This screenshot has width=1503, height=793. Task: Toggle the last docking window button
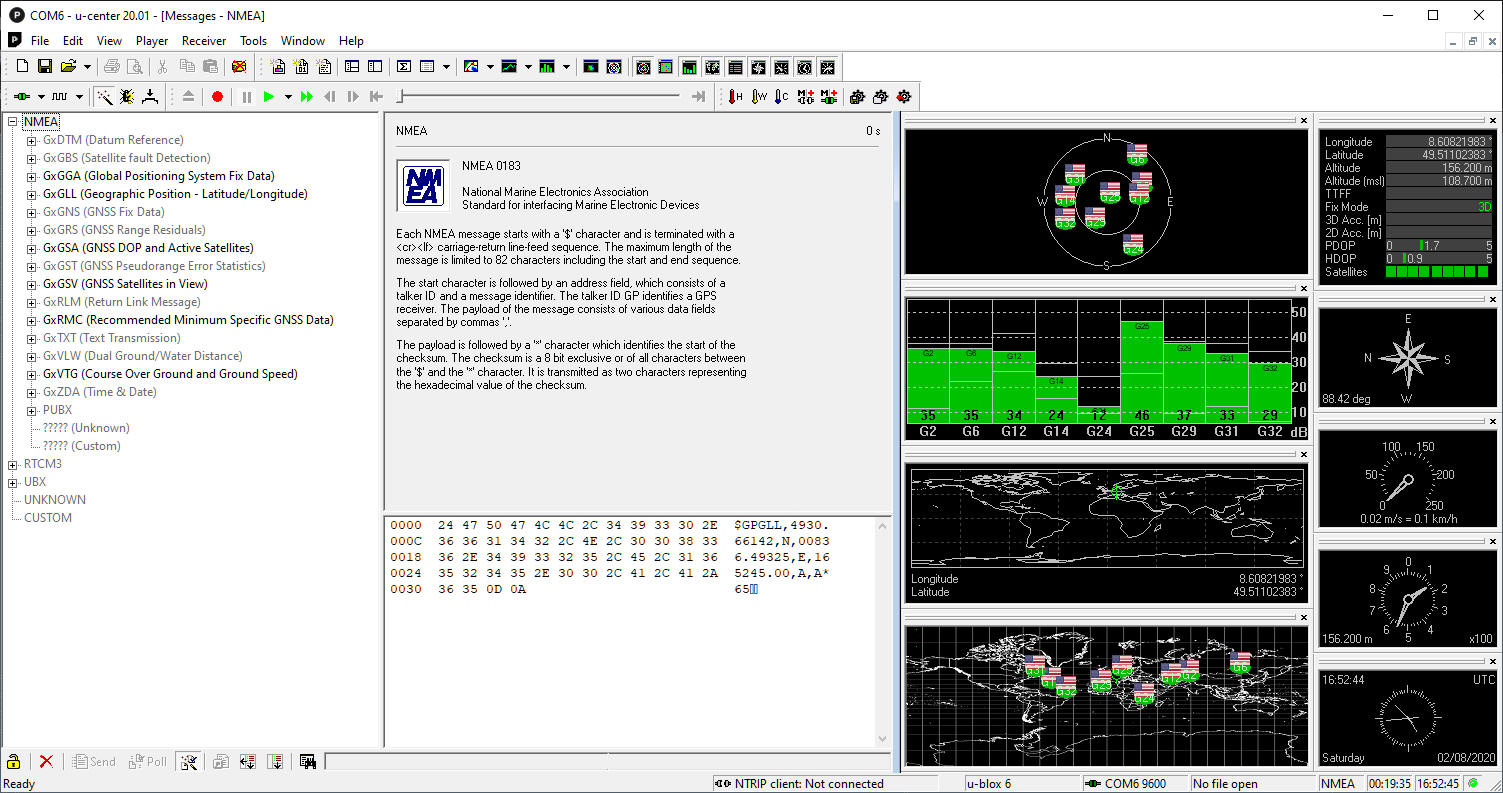click(827, 67)
